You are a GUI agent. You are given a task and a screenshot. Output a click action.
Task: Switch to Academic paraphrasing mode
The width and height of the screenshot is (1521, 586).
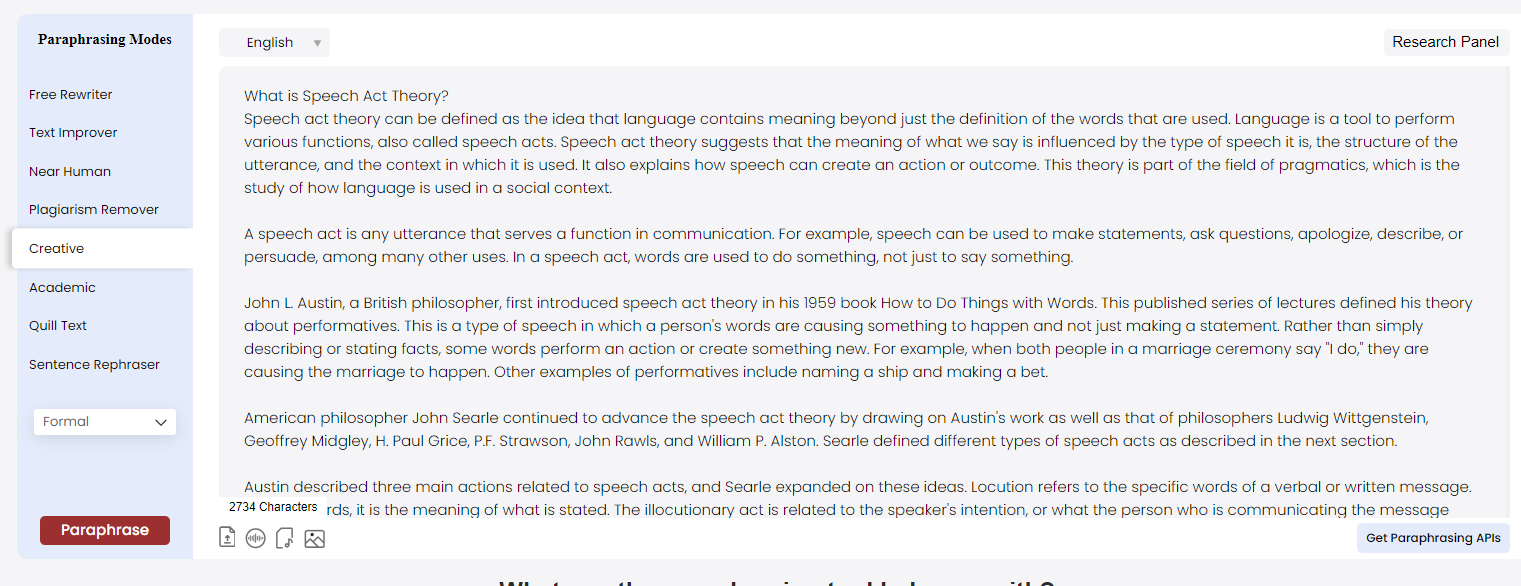[x=62, y=288]
